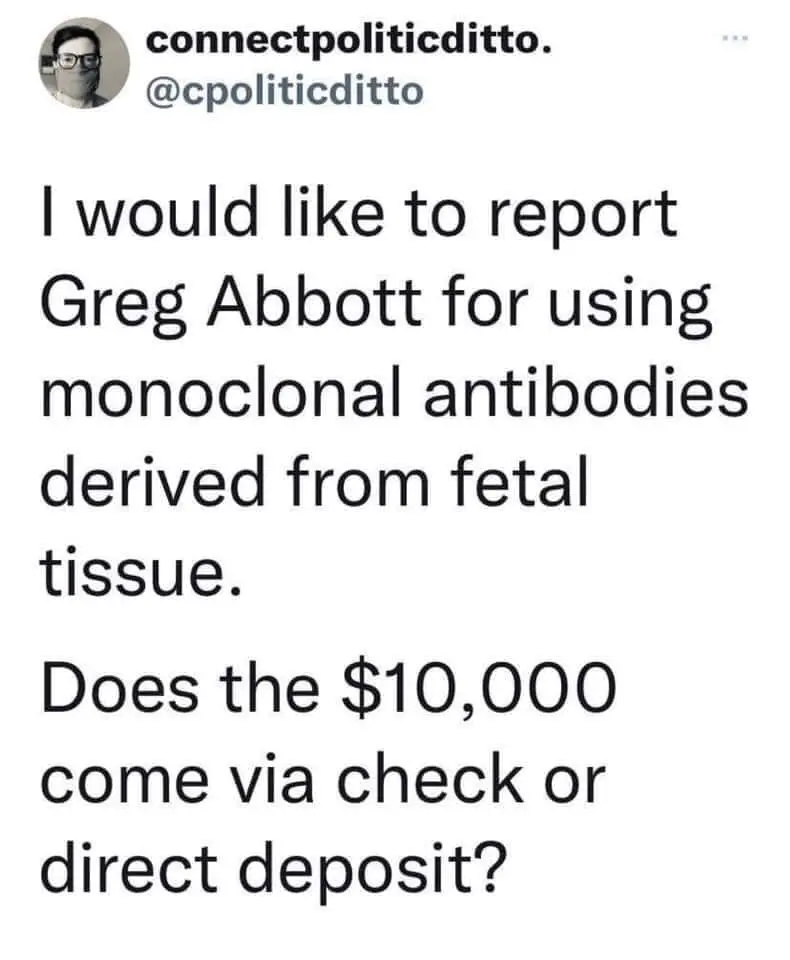The image size is (790, 960).
Task: Click the word "tissue." in the tweet
Action: tap(140, 573)
